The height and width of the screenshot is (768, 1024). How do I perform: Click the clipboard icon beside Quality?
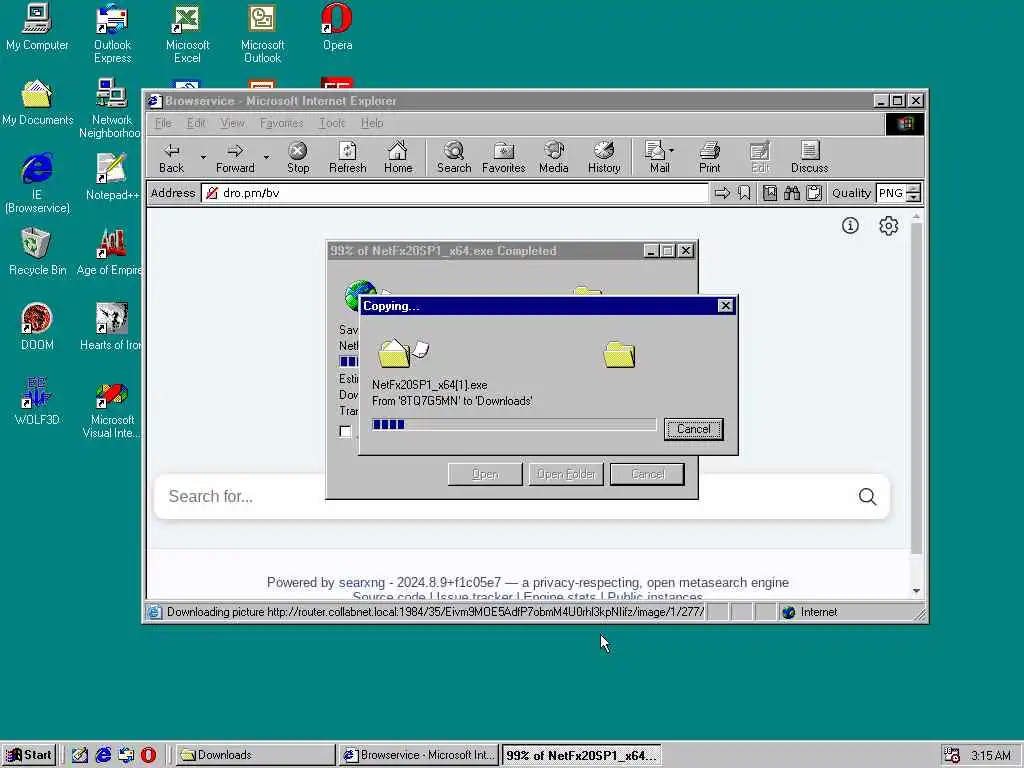(814, 193)
